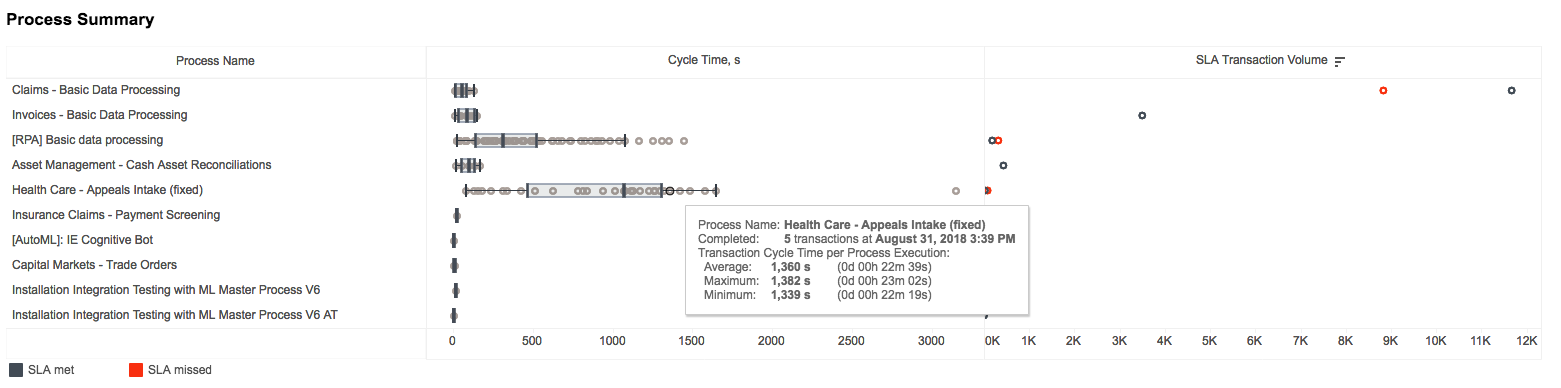The width and height of the screenshot is (1561, 388).
Task: Click the Invoices SLA met volume point
Action: coord(1142,115)
